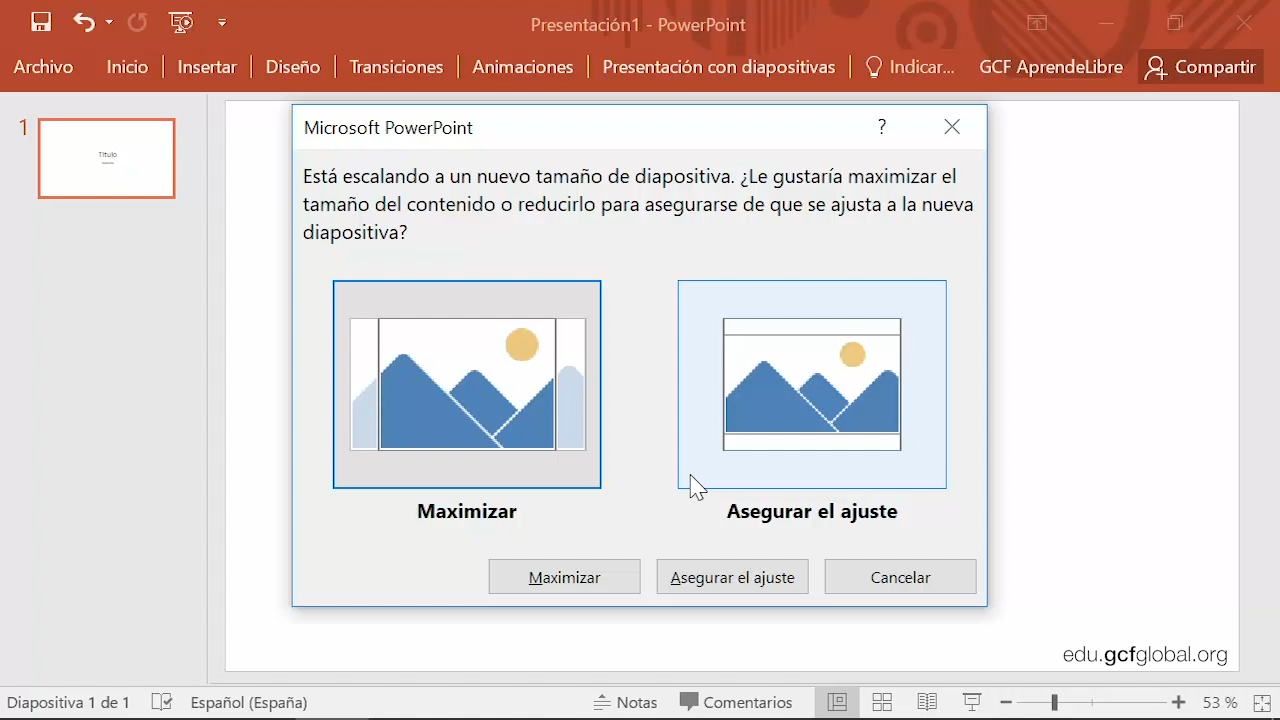Click the dialog help question mark

(881, 127)
